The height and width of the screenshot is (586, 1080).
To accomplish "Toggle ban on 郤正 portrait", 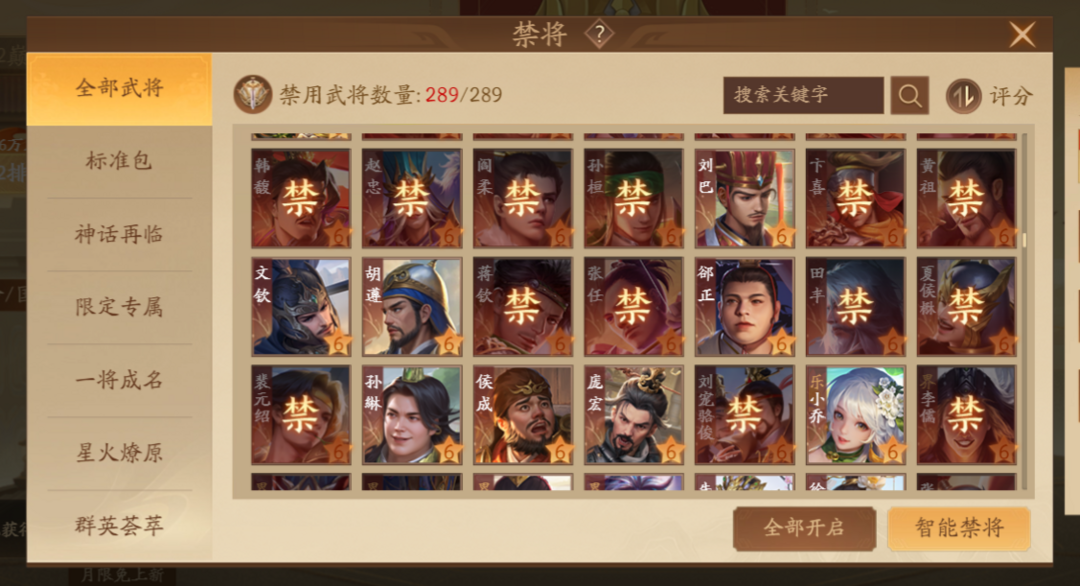I will click(x=745, y=306).
